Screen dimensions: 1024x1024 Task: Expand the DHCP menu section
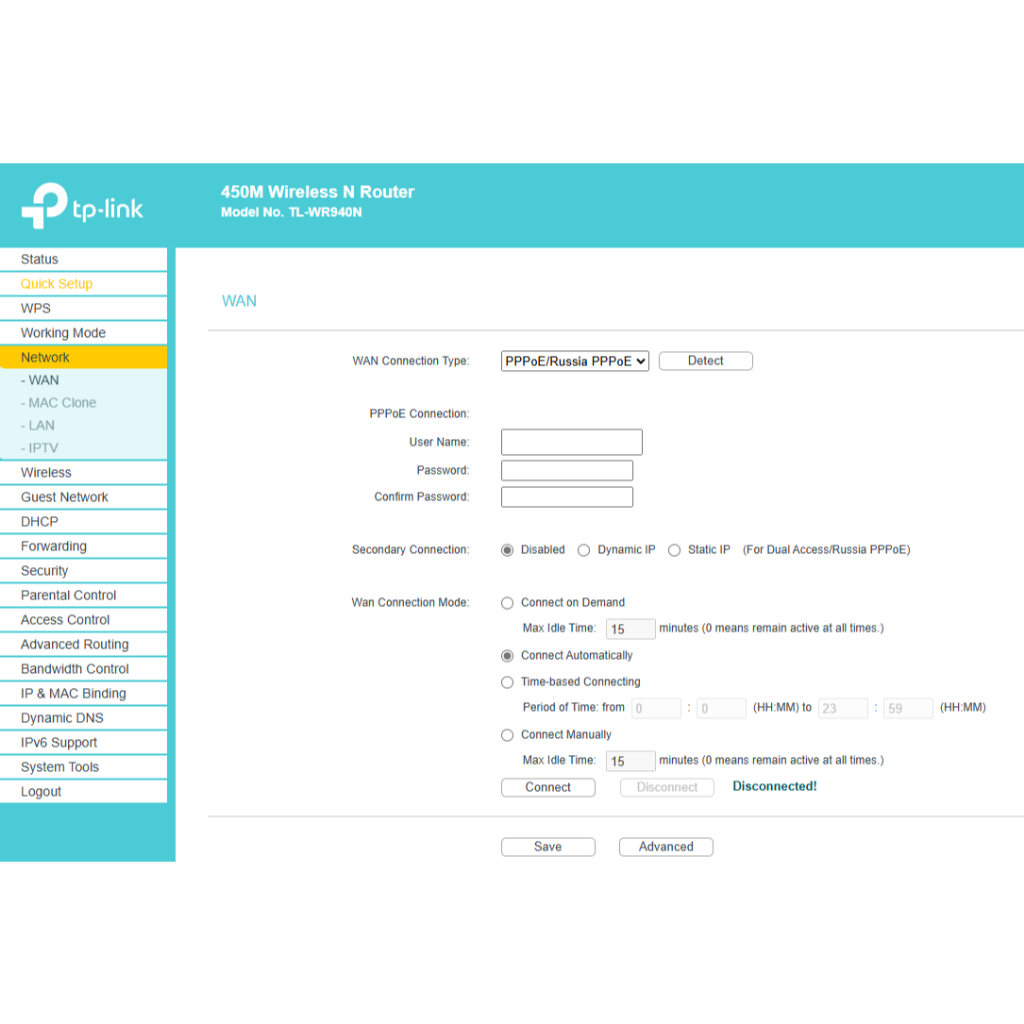coord(40,522)
